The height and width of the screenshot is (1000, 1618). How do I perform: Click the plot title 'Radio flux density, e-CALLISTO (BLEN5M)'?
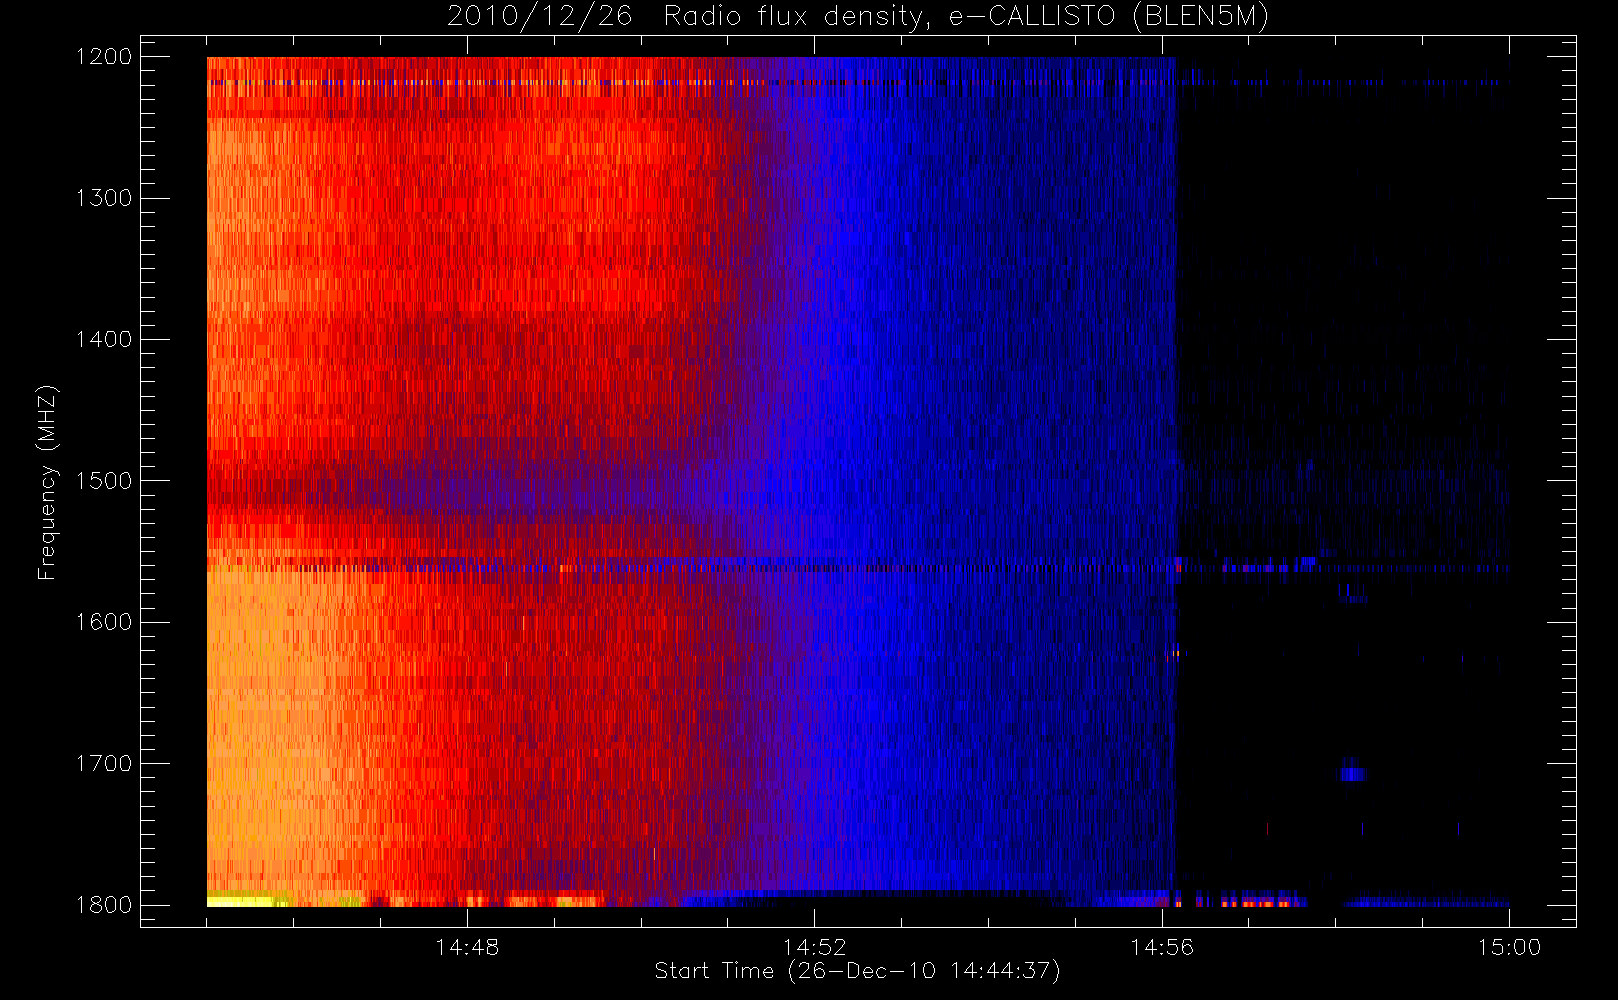coord(966,17)
